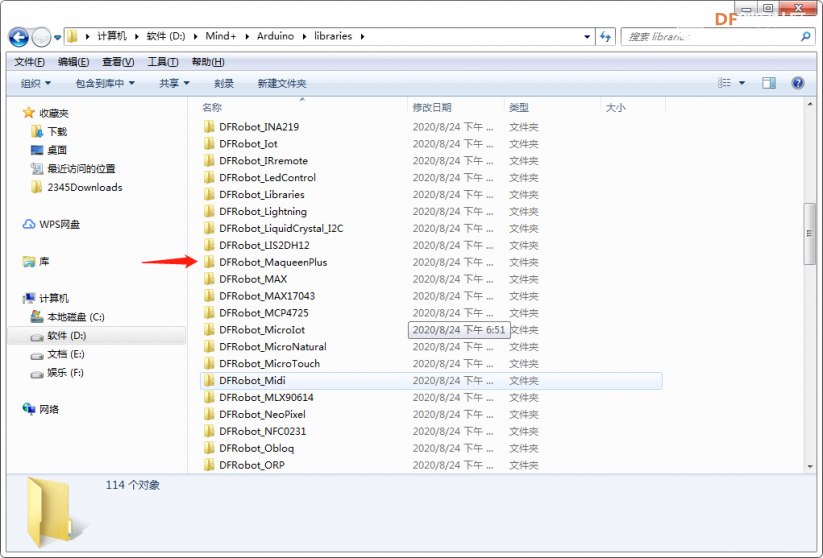Image resolution: width=823 pixels, height=558 pixels.
Task: Click the magnifier search icon
Action: click(x=806, y=37)
